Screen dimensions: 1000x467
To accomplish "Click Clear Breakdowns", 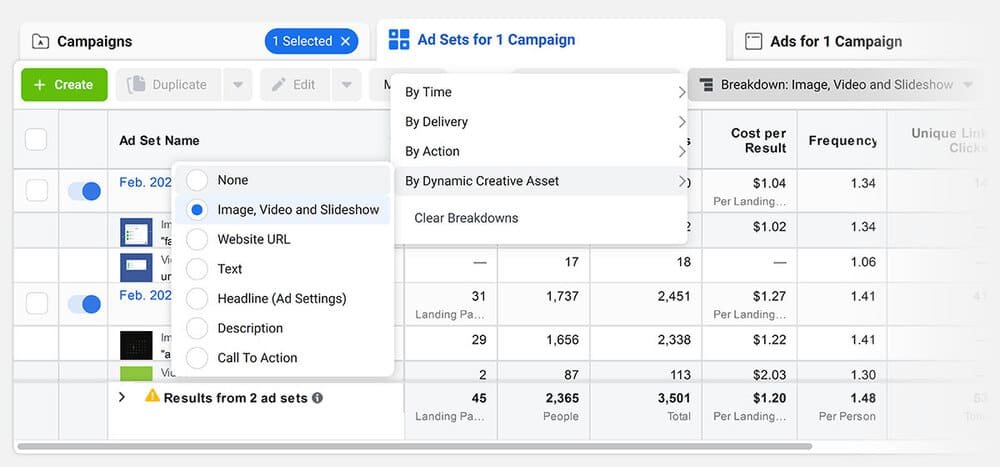I will pos(466,218).
